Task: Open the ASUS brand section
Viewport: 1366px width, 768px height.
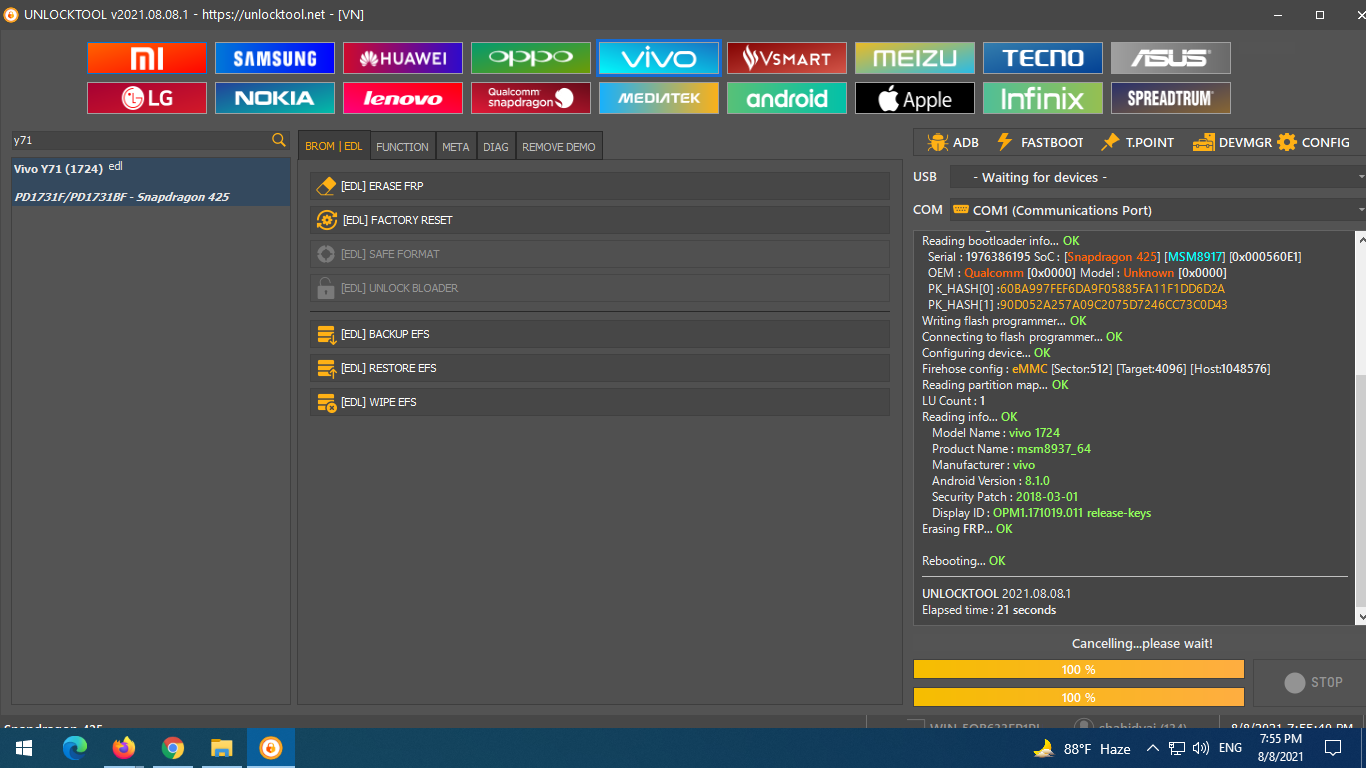Action: 1171,58
